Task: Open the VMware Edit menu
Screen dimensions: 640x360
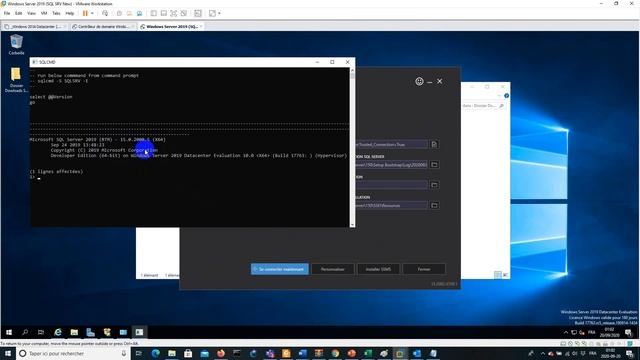Action: pyautogui.click(x=19, y=13)
